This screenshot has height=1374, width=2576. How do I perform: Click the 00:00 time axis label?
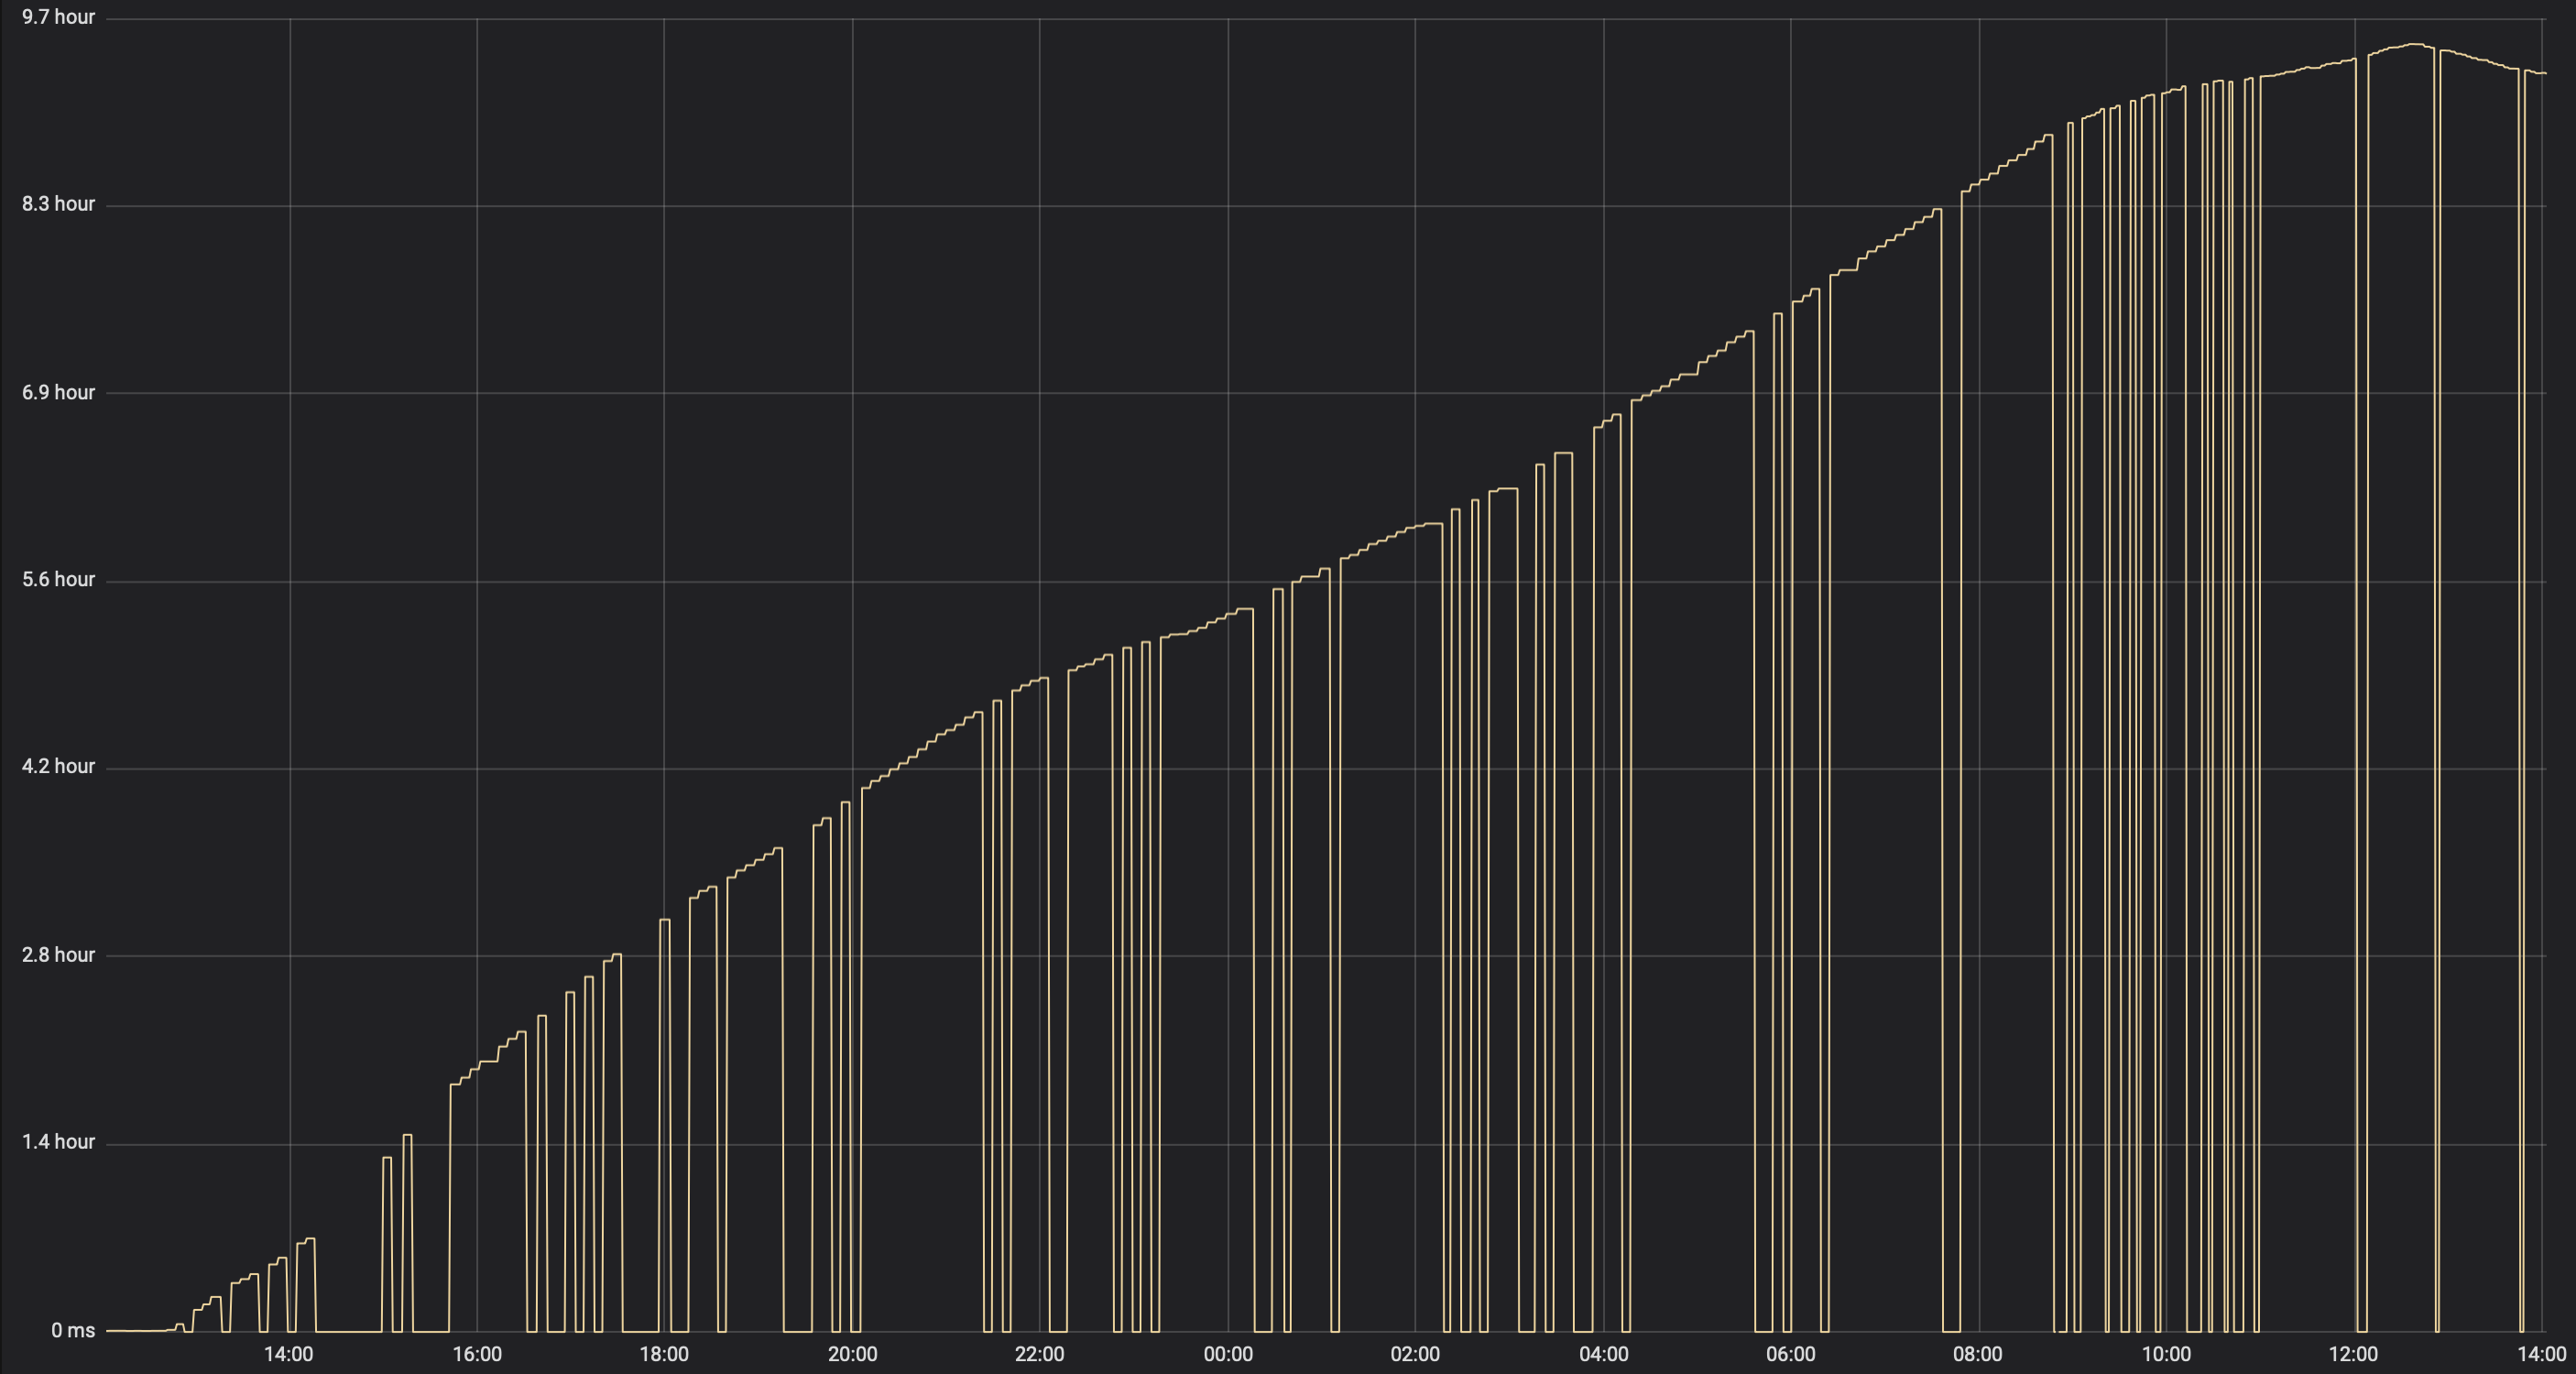pyautogui.click(x=1228, y=1354)
